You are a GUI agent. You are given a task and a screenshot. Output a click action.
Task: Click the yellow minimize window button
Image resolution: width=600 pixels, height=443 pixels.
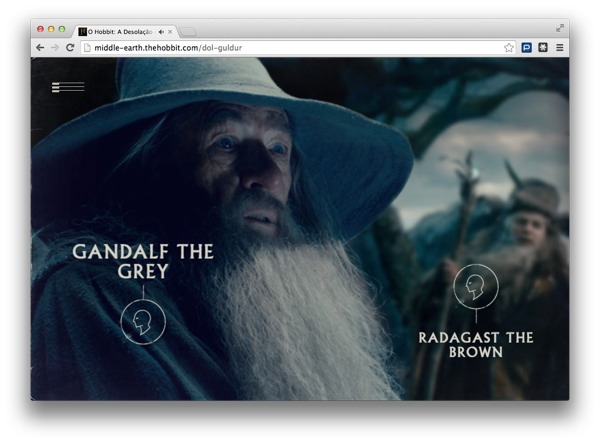51,29
